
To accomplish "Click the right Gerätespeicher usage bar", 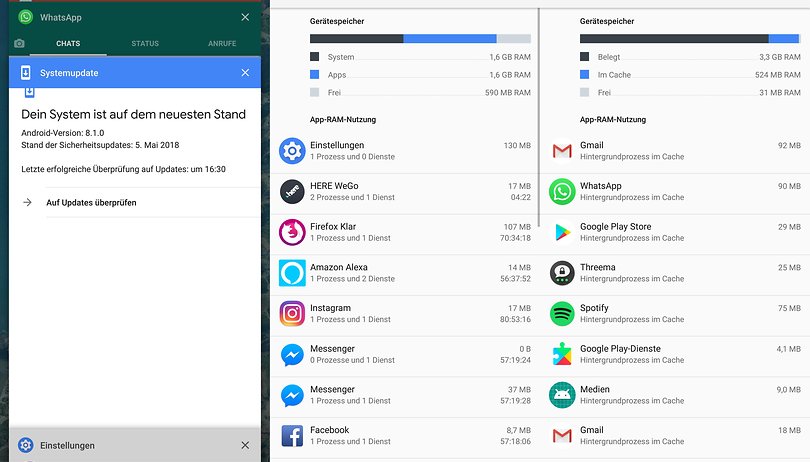I will tap(689, 38).
